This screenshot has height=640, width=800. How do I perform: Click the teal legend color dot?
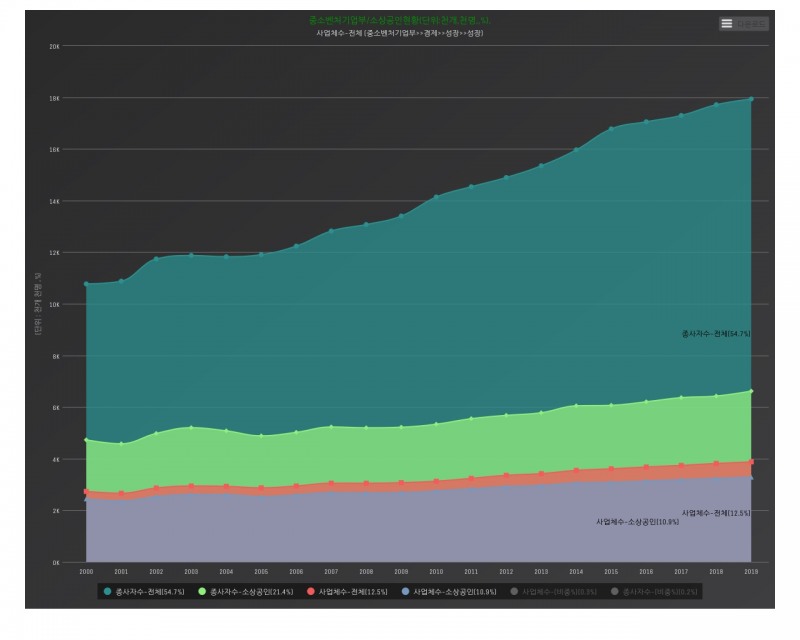[x=107, y=592]
